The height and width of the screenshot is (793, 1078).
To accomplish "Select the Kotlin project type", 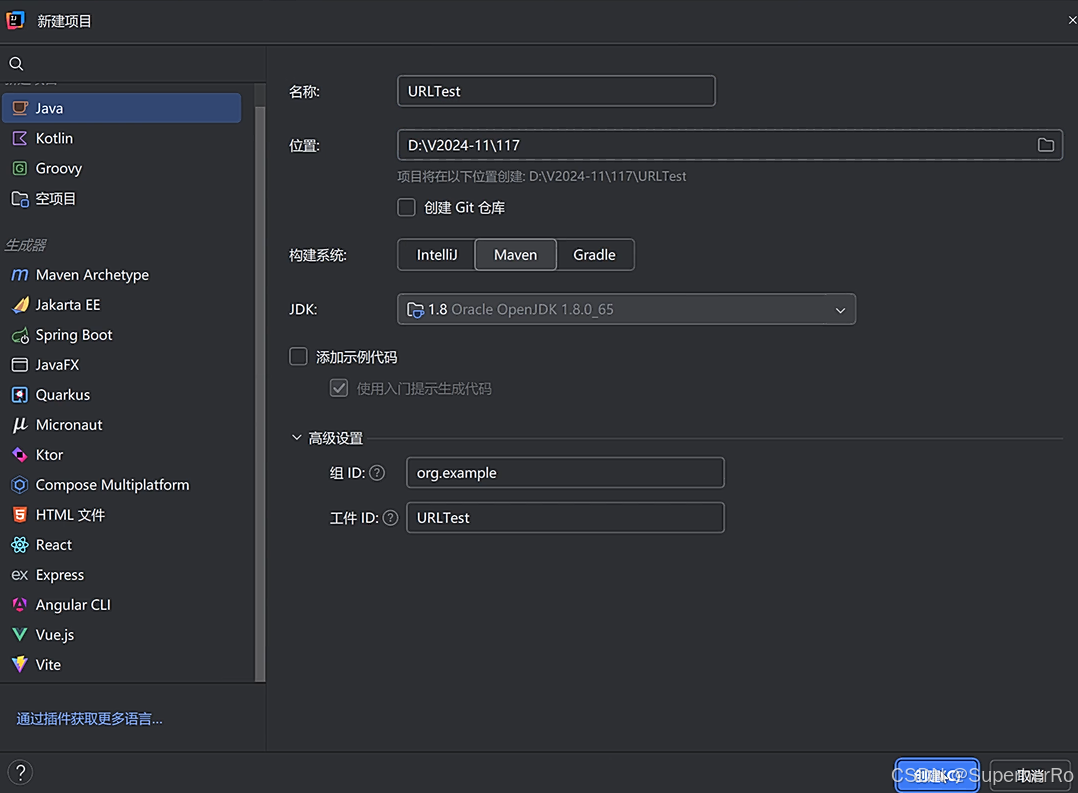I will (x=122, y=138).
